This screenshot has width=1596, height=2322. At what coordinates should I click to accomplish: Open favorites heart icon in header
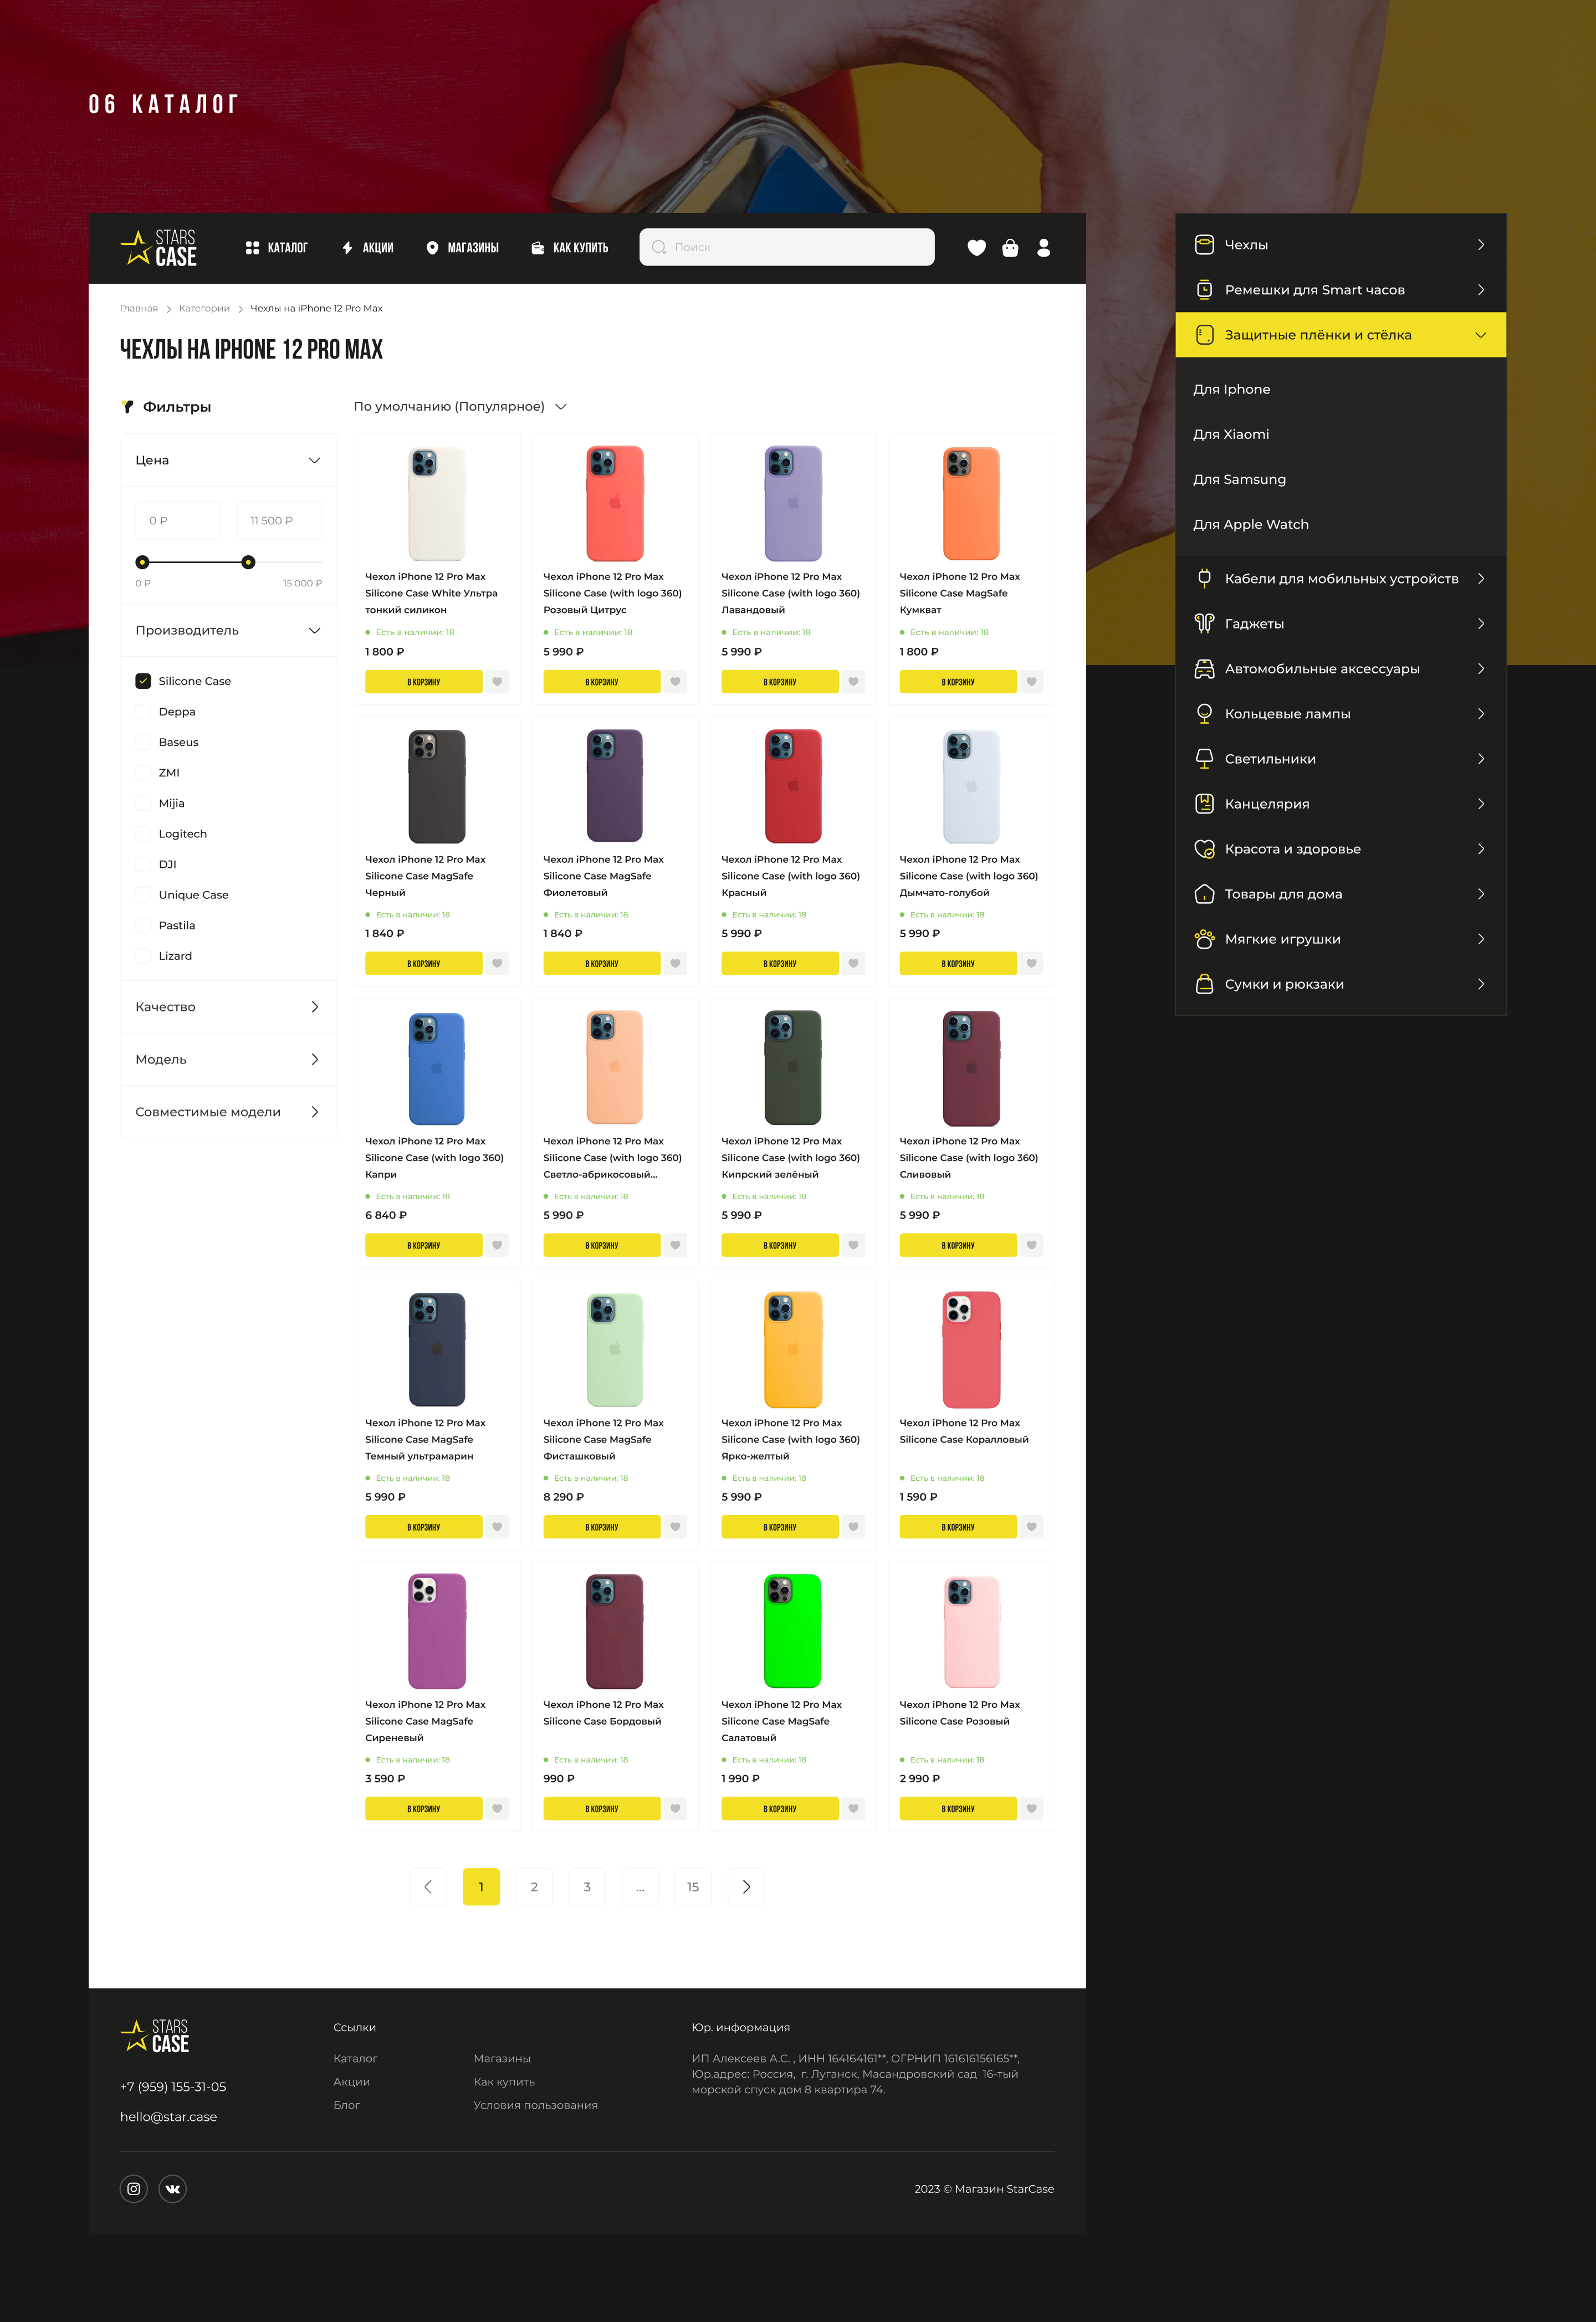(977, 248)
